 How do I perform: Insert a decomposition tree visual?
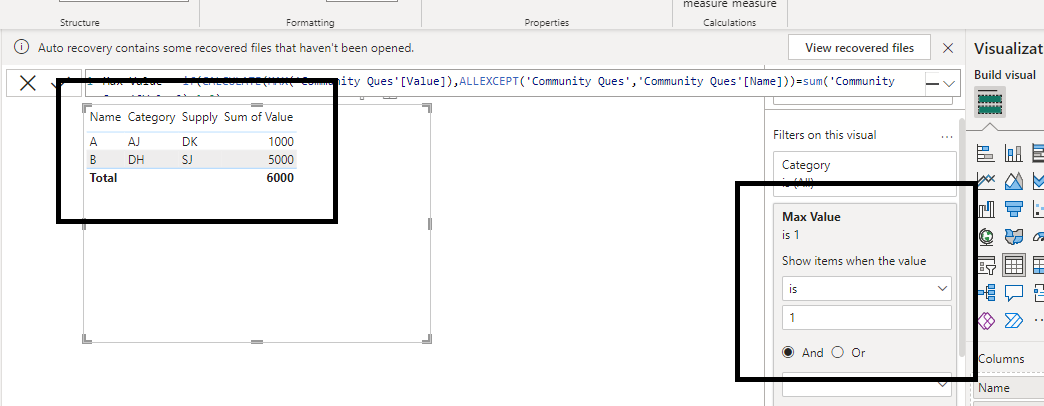[985, 293]
